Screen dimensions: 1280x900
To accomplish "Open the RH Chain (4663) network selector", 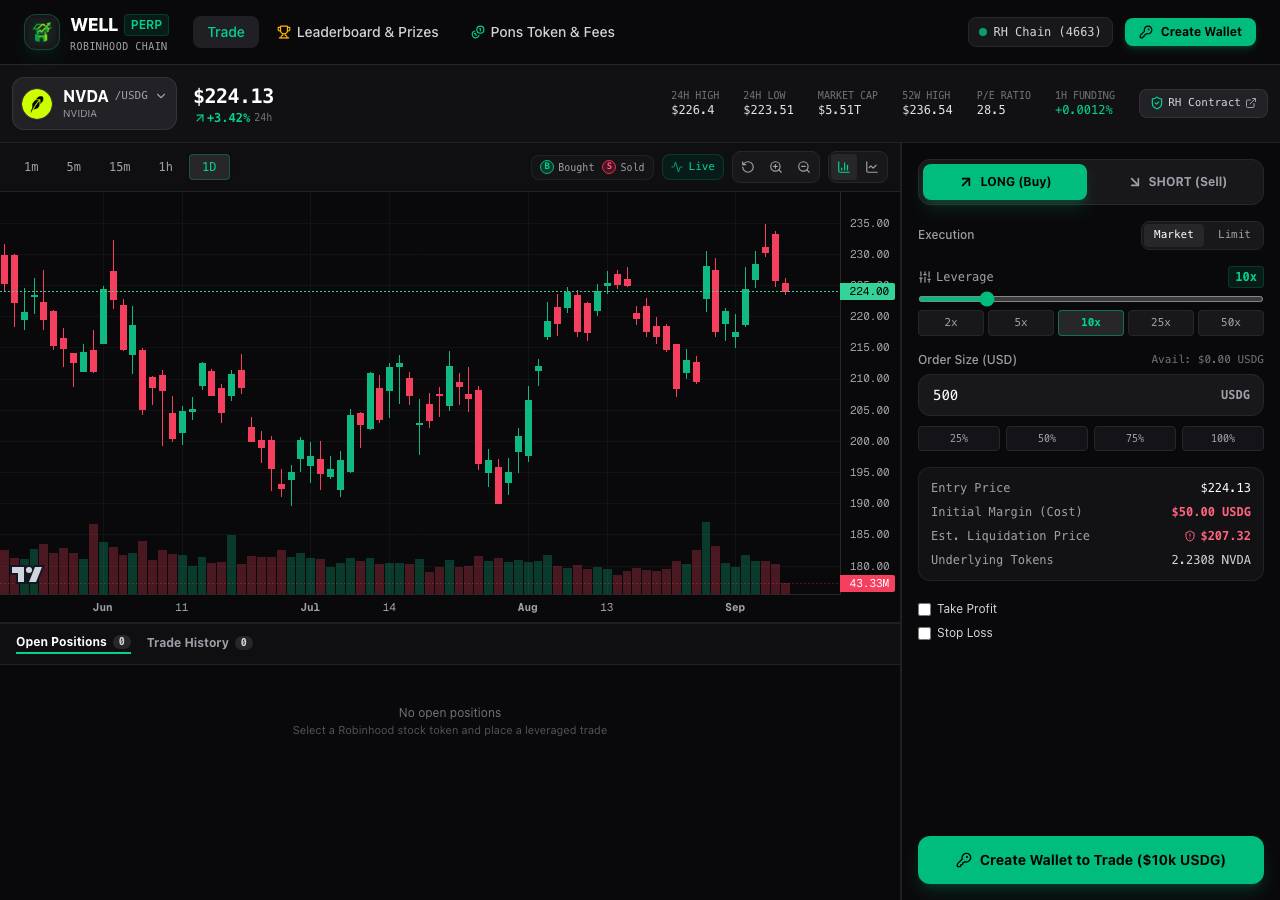I will point(1040,32).
